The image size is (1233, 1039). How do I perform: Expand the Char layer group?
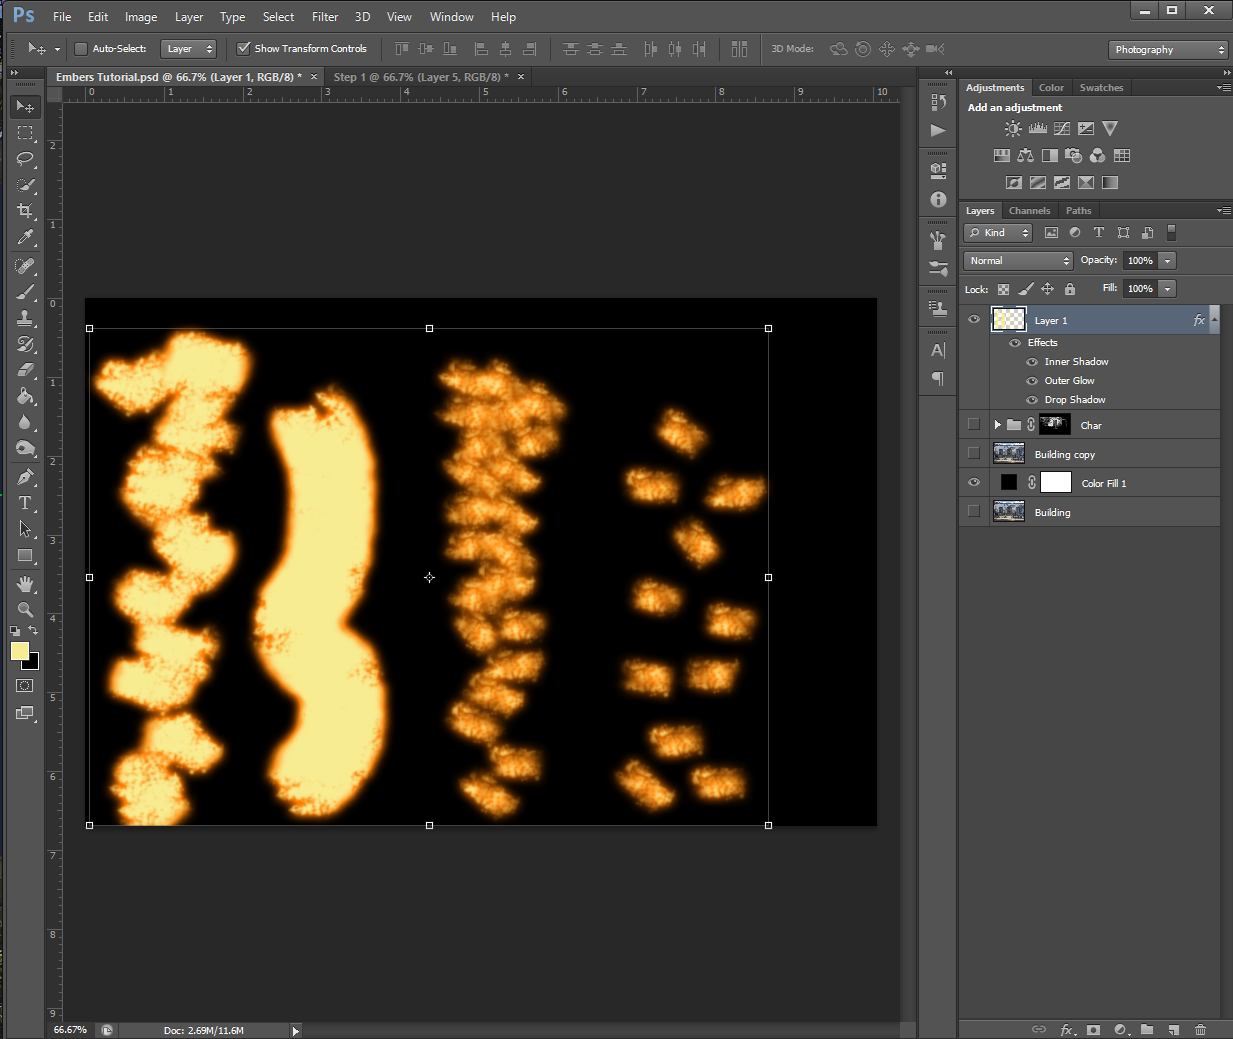(x=997, y=425)
